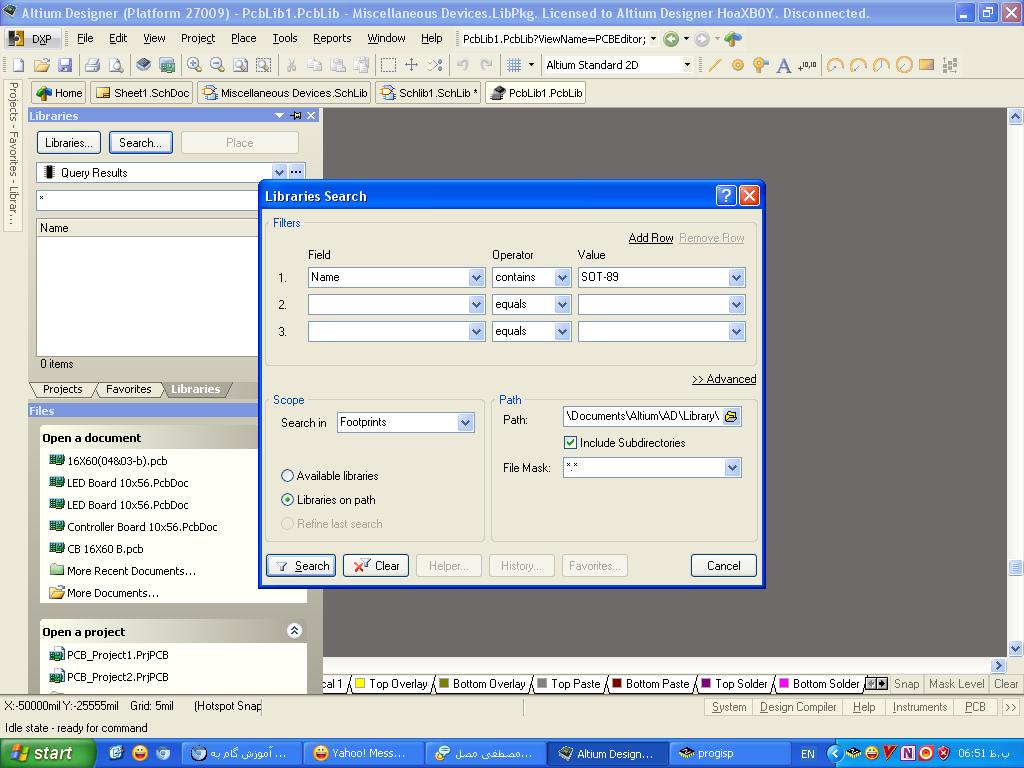Click the zoom out magnifier icon

click(217, 65)
